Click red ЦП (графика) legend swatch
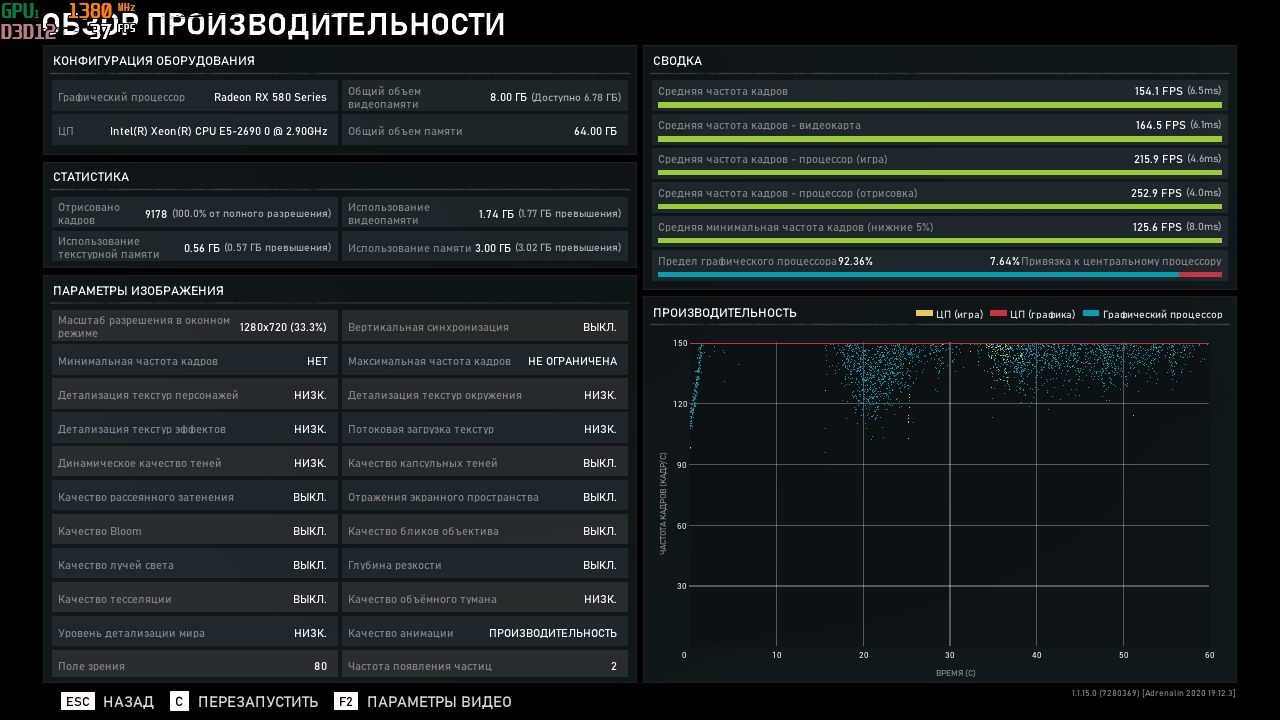 pos(997,314)
